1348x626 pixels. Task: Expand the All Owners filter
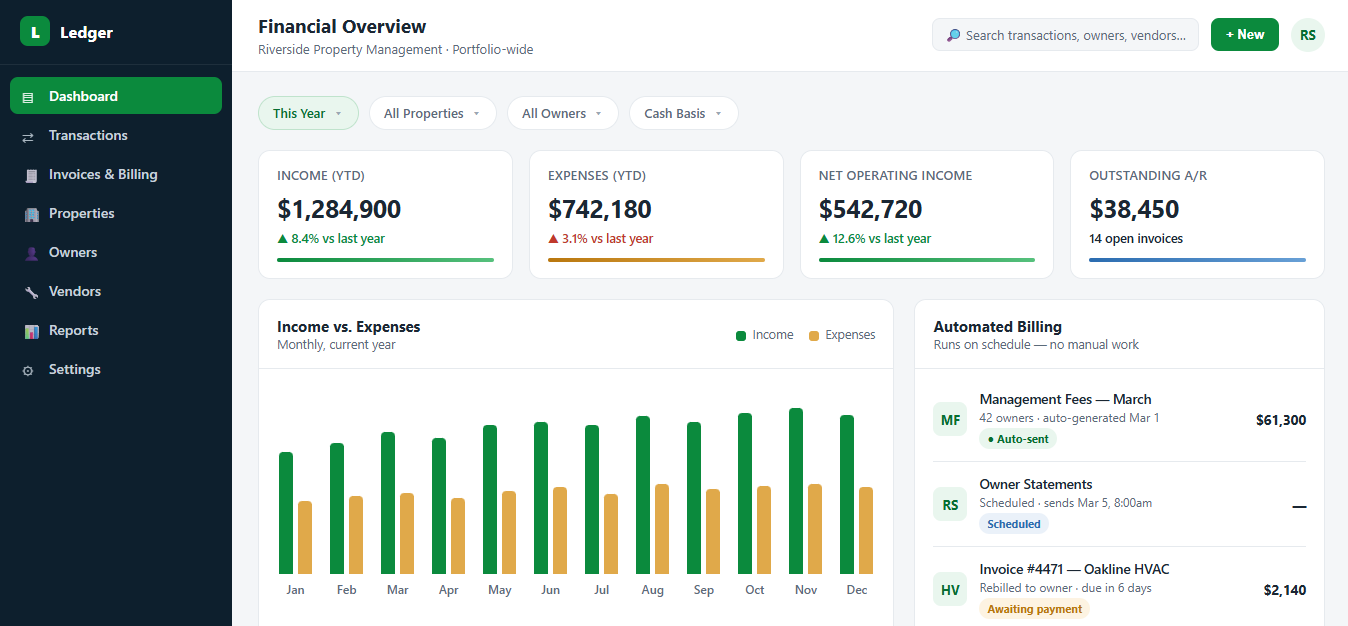coord(562,113)
